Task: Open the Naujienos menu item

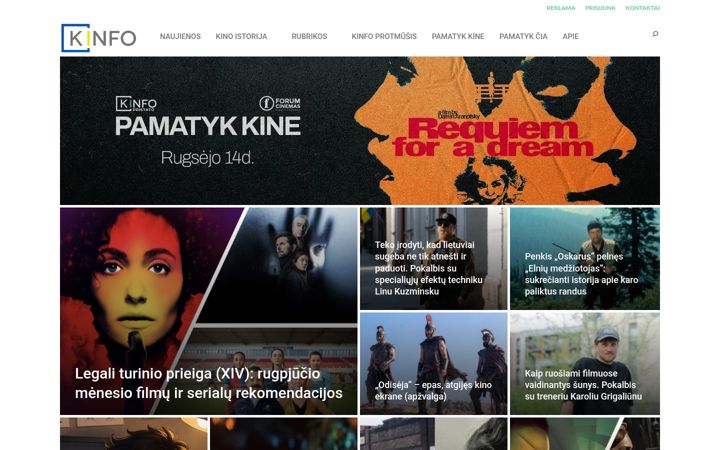Action: coord(180,36)
